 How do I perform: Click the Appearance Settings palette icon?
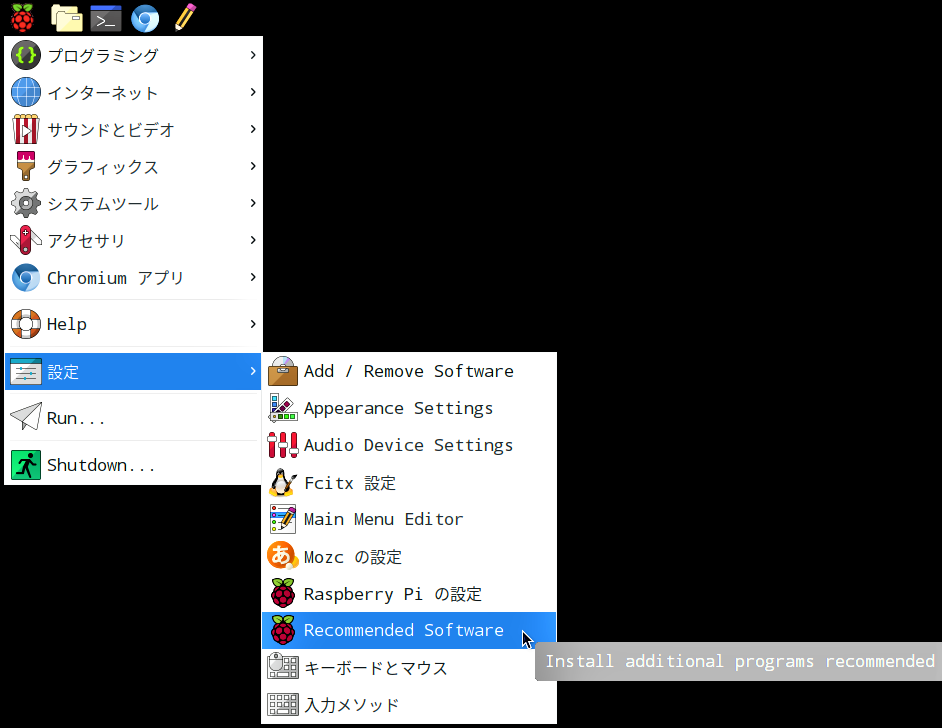(x=283, y=408)
